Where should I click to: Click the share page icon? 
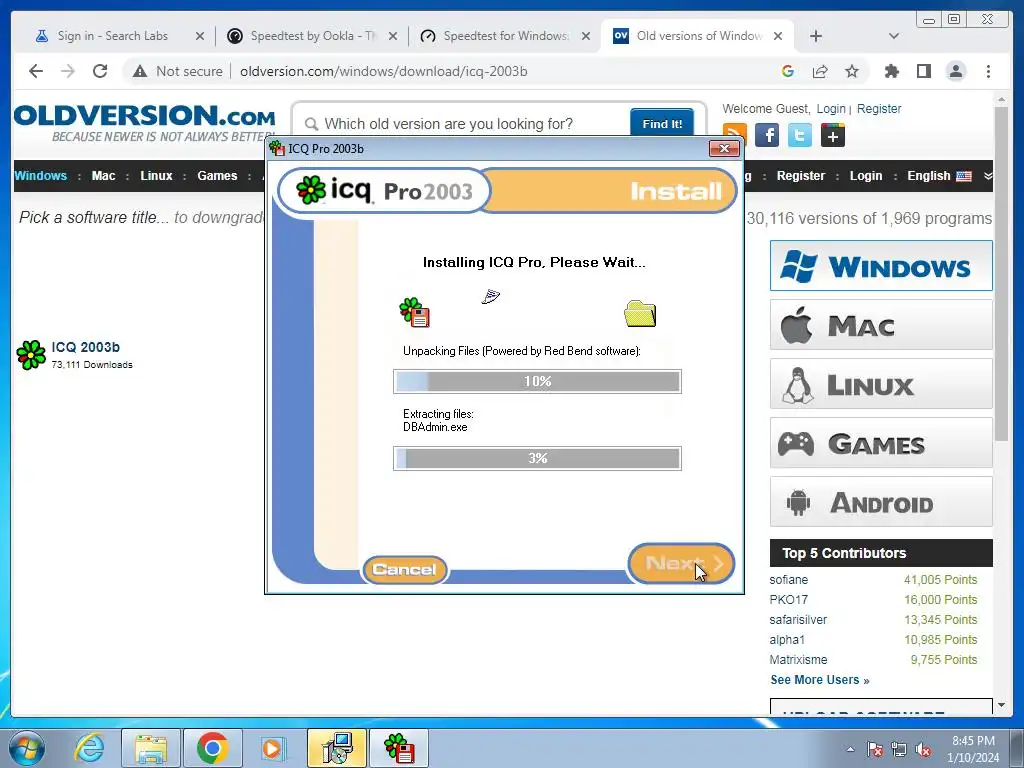(x=820, y=71)
